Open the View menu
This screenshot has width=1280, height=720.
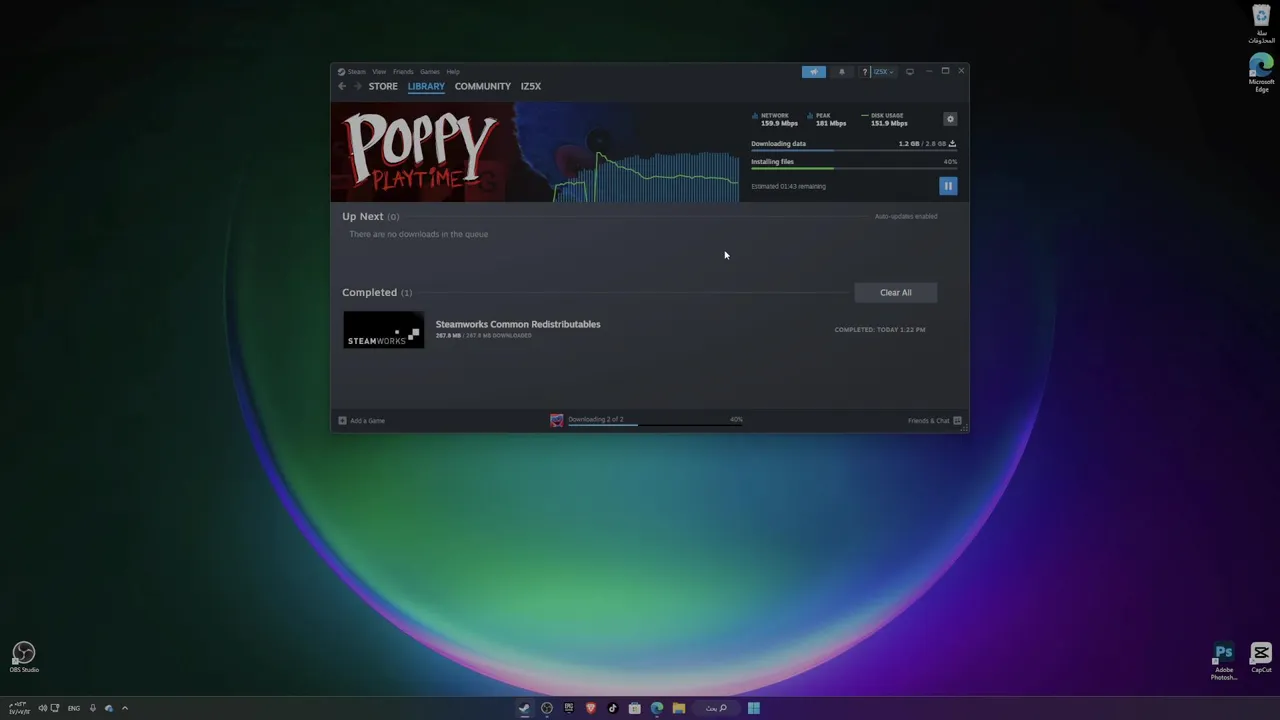379,72
